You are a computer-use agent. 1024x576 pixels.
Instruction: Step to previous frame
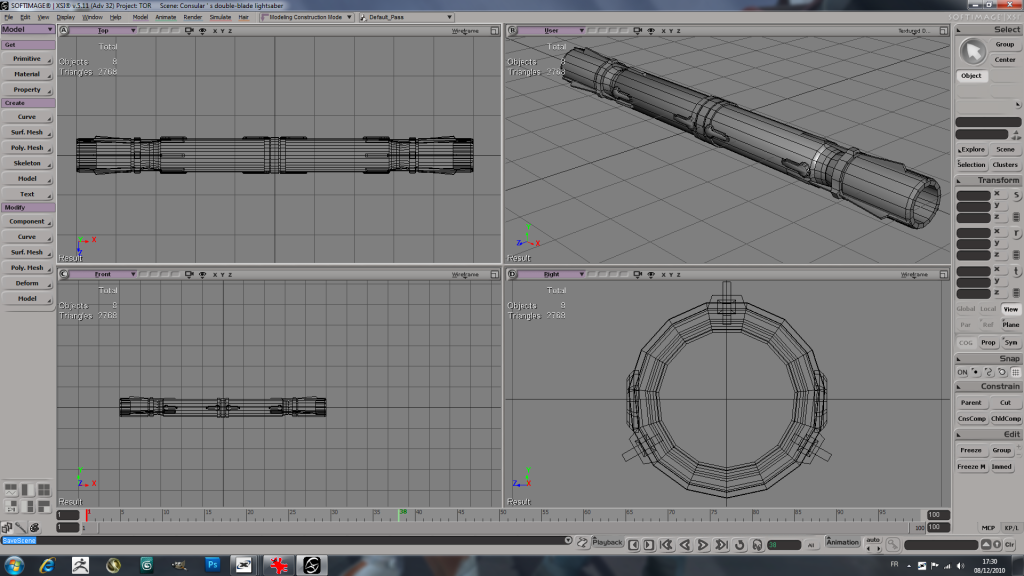pos(633,545)
